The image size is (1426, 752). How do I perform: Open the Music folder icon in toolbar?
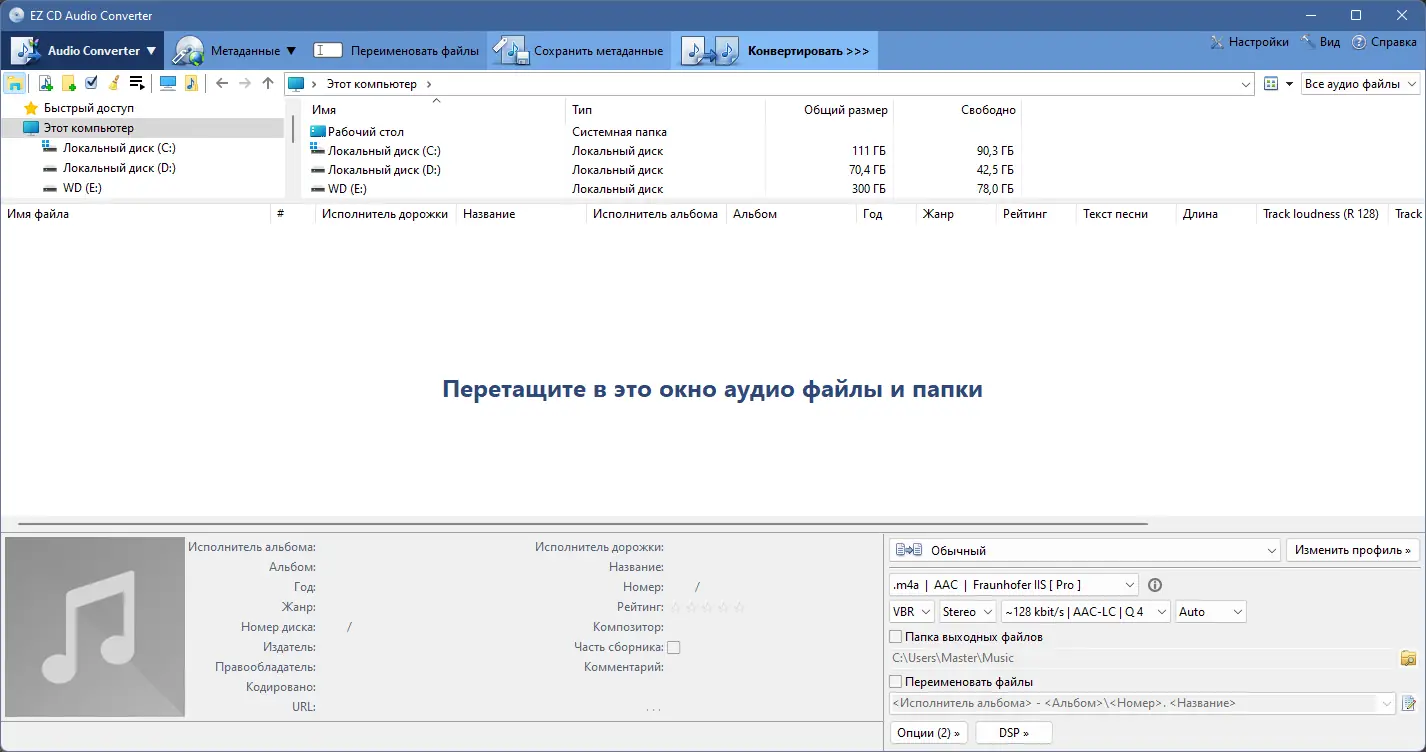(x=190, y=83)
